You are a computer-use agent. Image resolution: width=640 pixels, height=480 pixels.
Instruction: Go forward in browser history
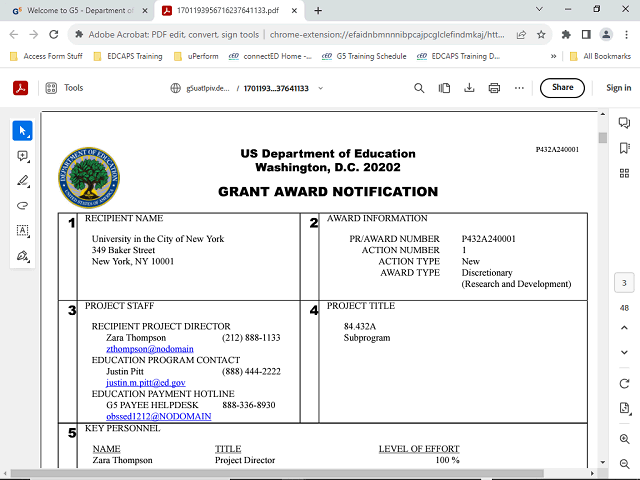click(34, 35)
